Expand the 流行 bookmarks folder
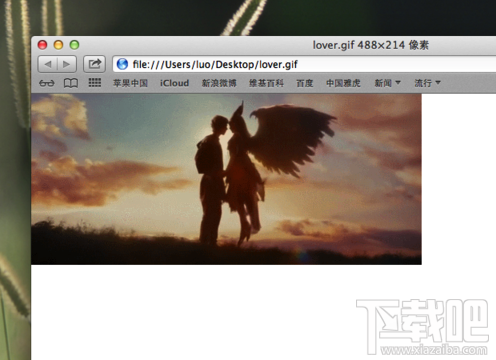The width and height of the screenshot is (496, 360). tap(427, 83)
